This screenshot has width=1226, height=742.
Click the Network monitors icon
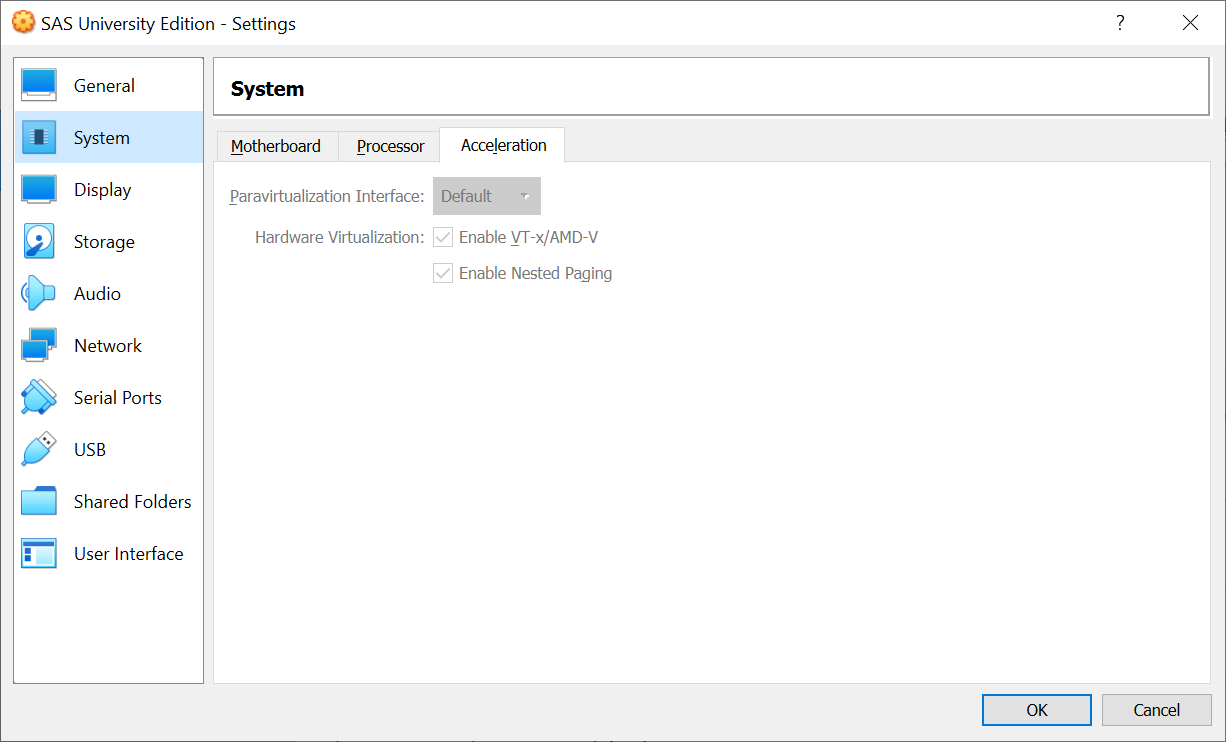click(x=39, y=346)
